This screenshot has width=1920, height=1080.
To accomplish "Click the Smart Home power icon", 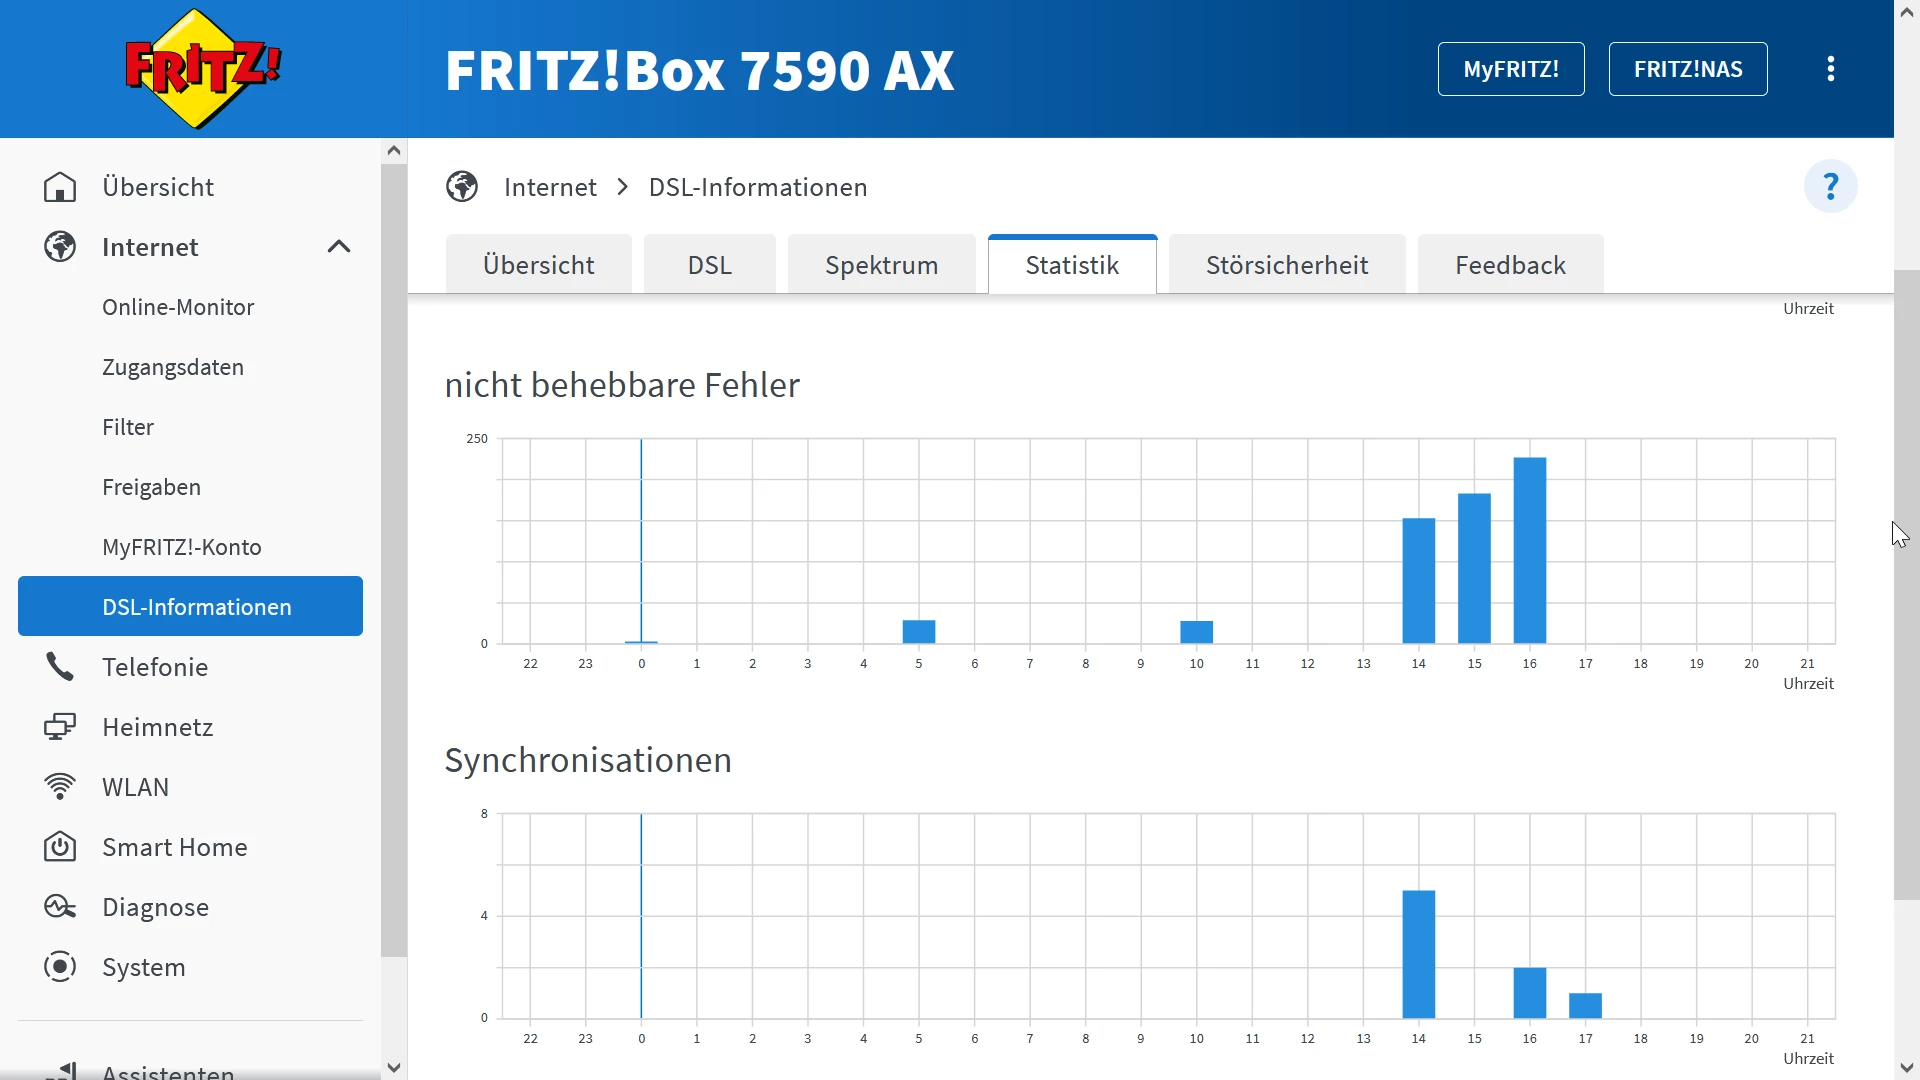I will 60,847.
